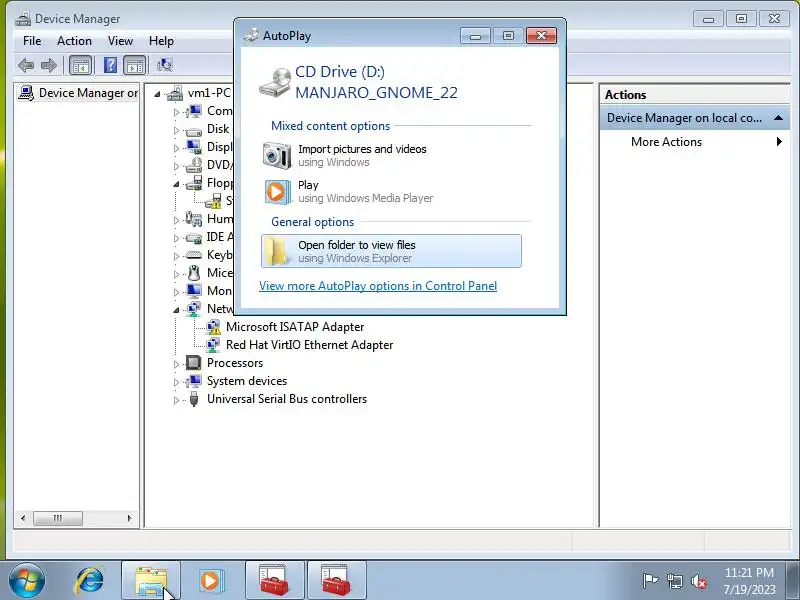Image resolution: width=800 pixels, height=600 pixels.
Task: Click the network tray icon
Action: 674,581
